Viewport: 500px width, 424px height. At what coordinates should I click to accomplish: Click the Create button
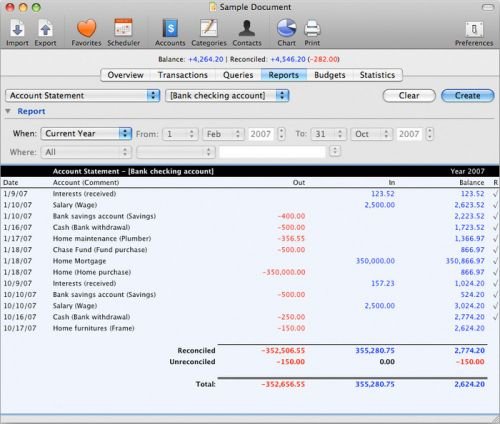pyautogui.click(x=468, y=96)
